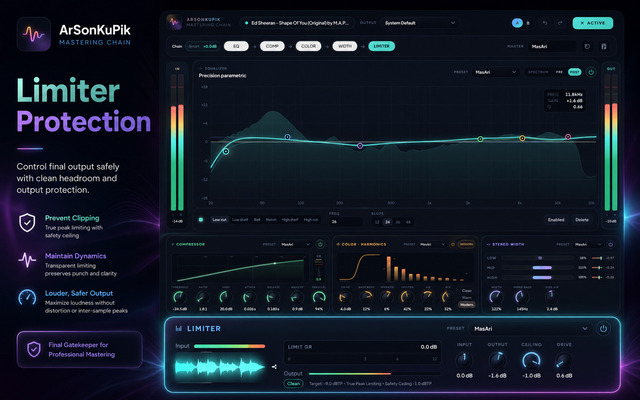Click the Enabled band button
This screenshot has height=400, width=640.
click(x=556, y=220)
